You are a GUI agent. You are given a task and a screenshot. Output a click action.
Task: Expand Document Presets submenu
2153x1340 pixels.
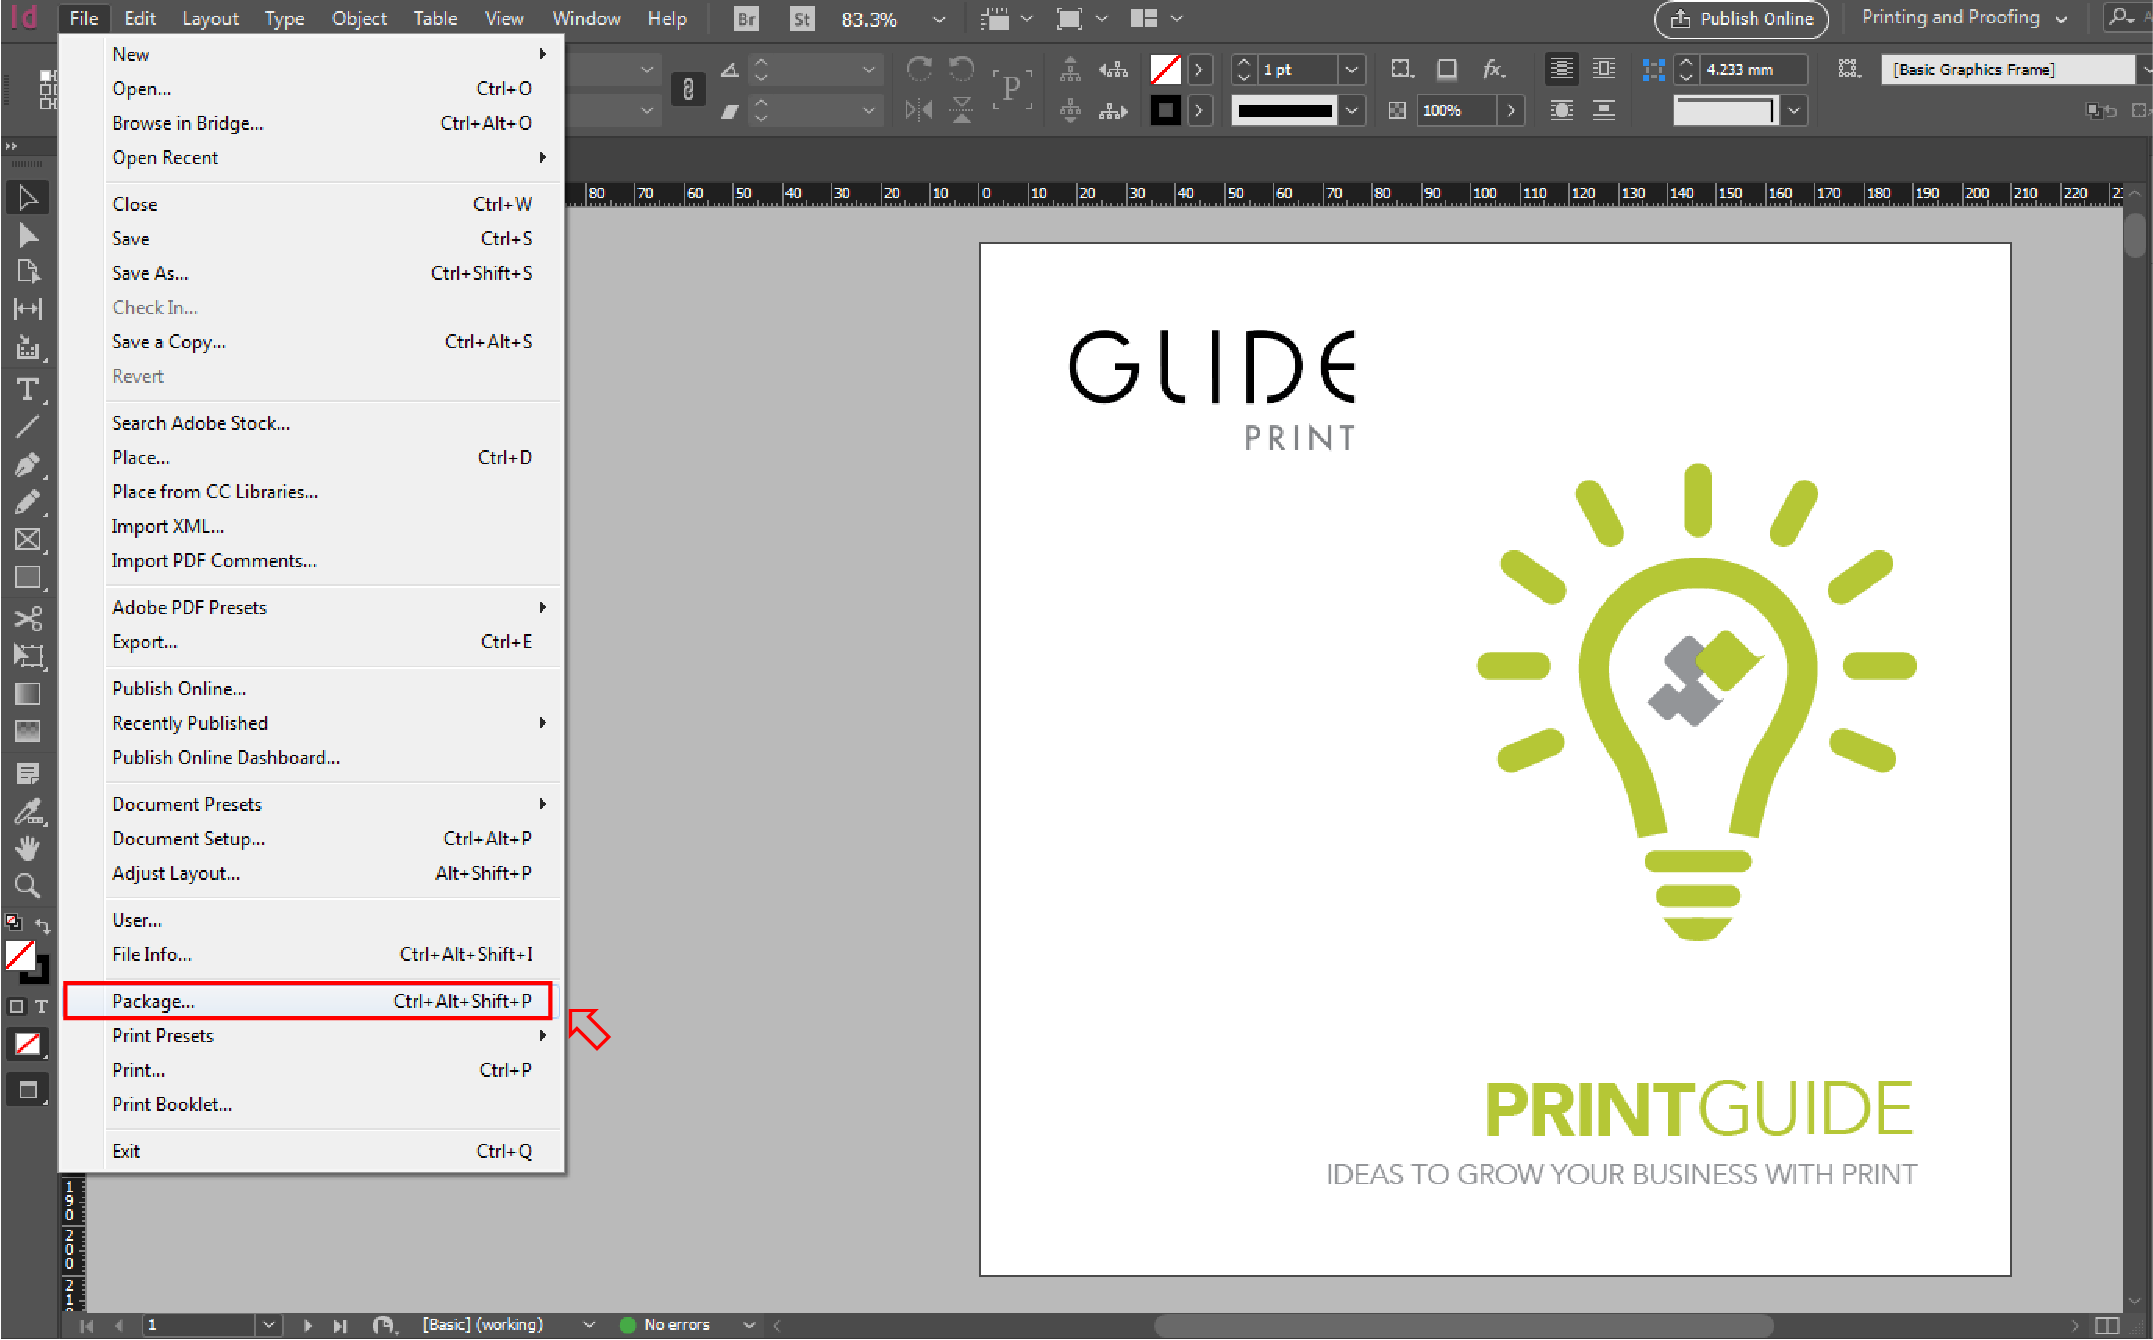pyautogui.click(x=331, y=804)
